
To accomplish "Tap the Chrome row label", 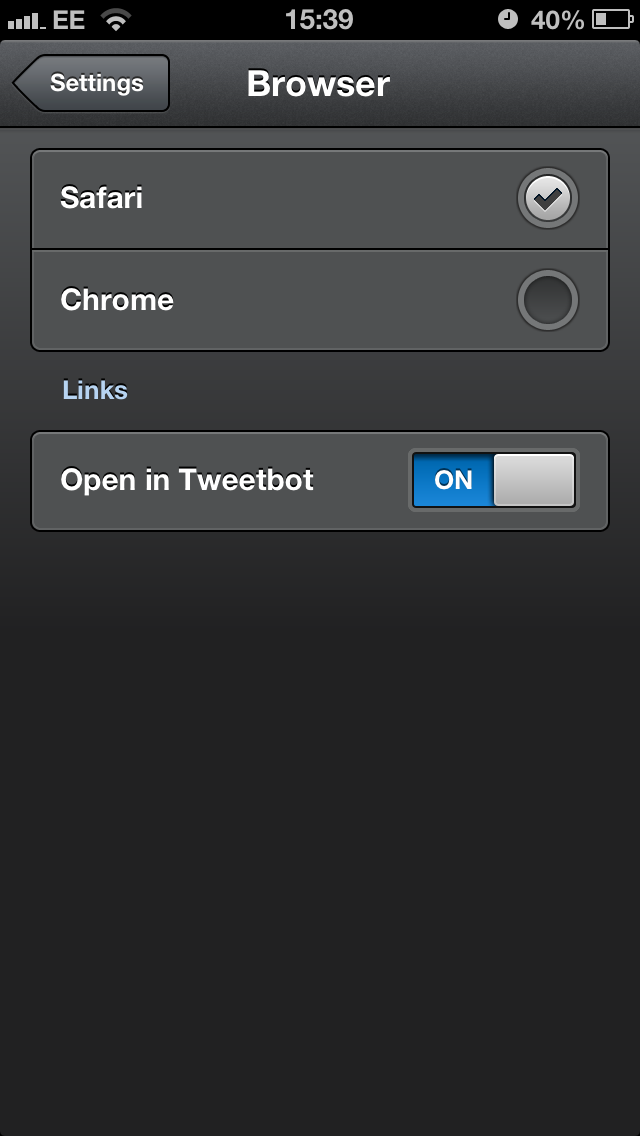I will tap(117, 300).
